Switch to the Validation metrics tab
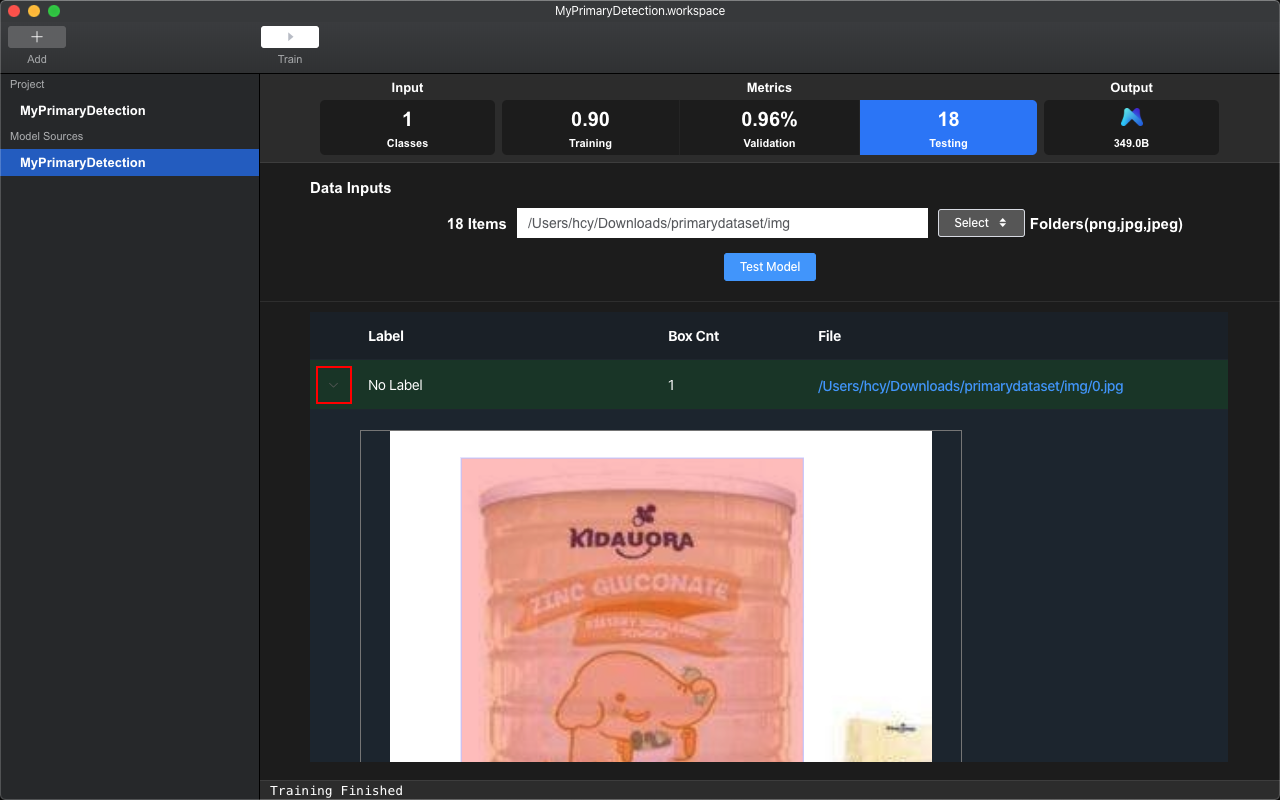The height and width of the screenshot is (800, 1280). click(x=769, y=127)
